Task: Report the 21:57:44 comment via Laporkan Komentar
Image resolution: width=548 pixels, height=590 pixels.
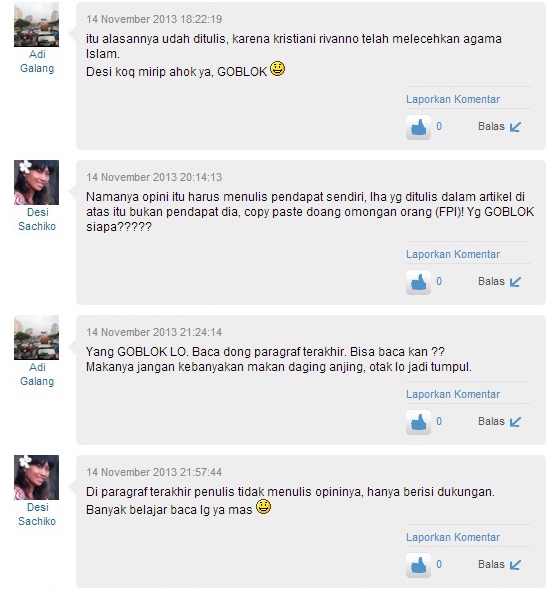Action: [x=453, y=537]
